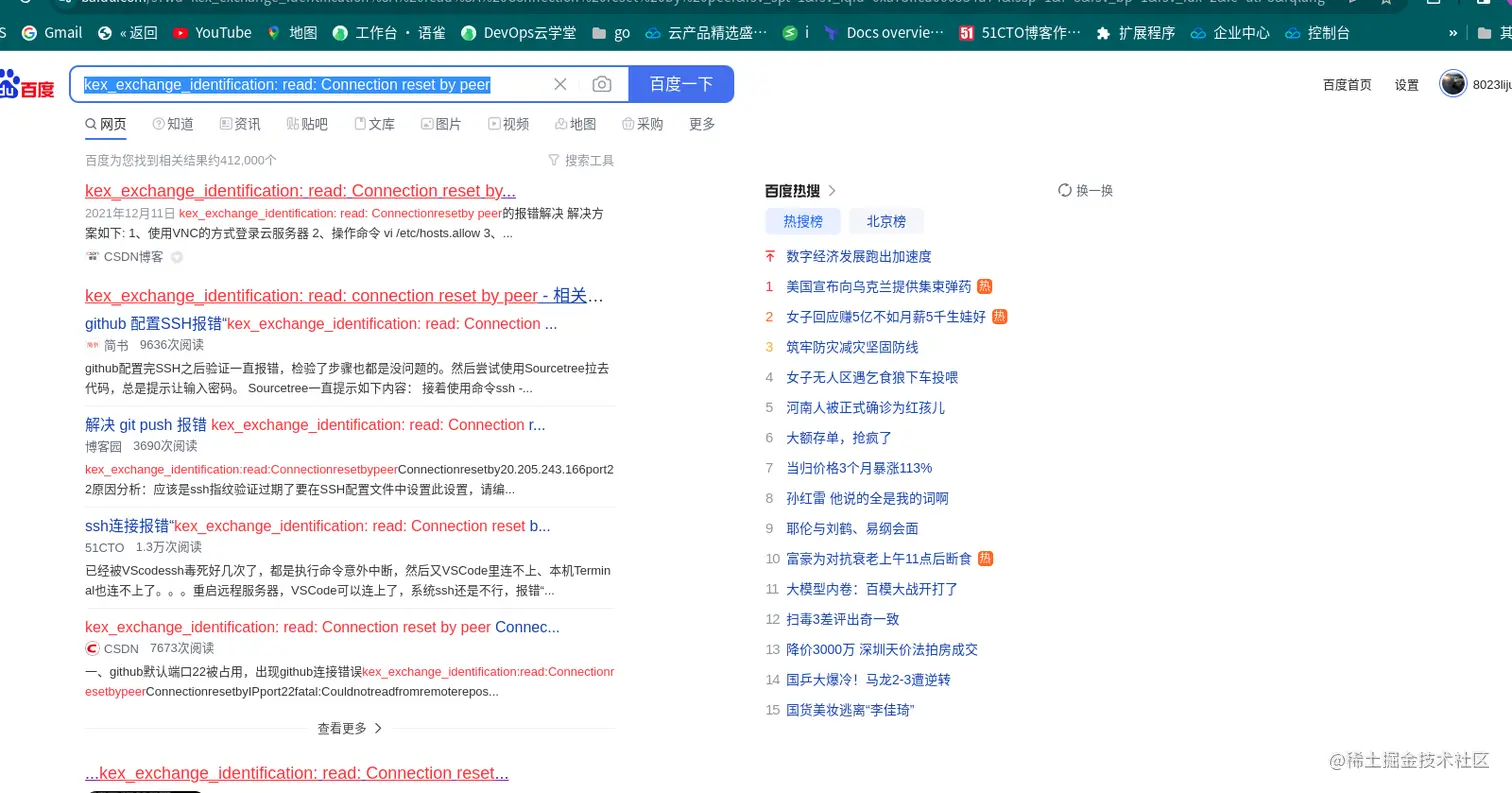Select the 网页 tab
The width and height of the screenshot is (1512, 793).
pos(106,124)
